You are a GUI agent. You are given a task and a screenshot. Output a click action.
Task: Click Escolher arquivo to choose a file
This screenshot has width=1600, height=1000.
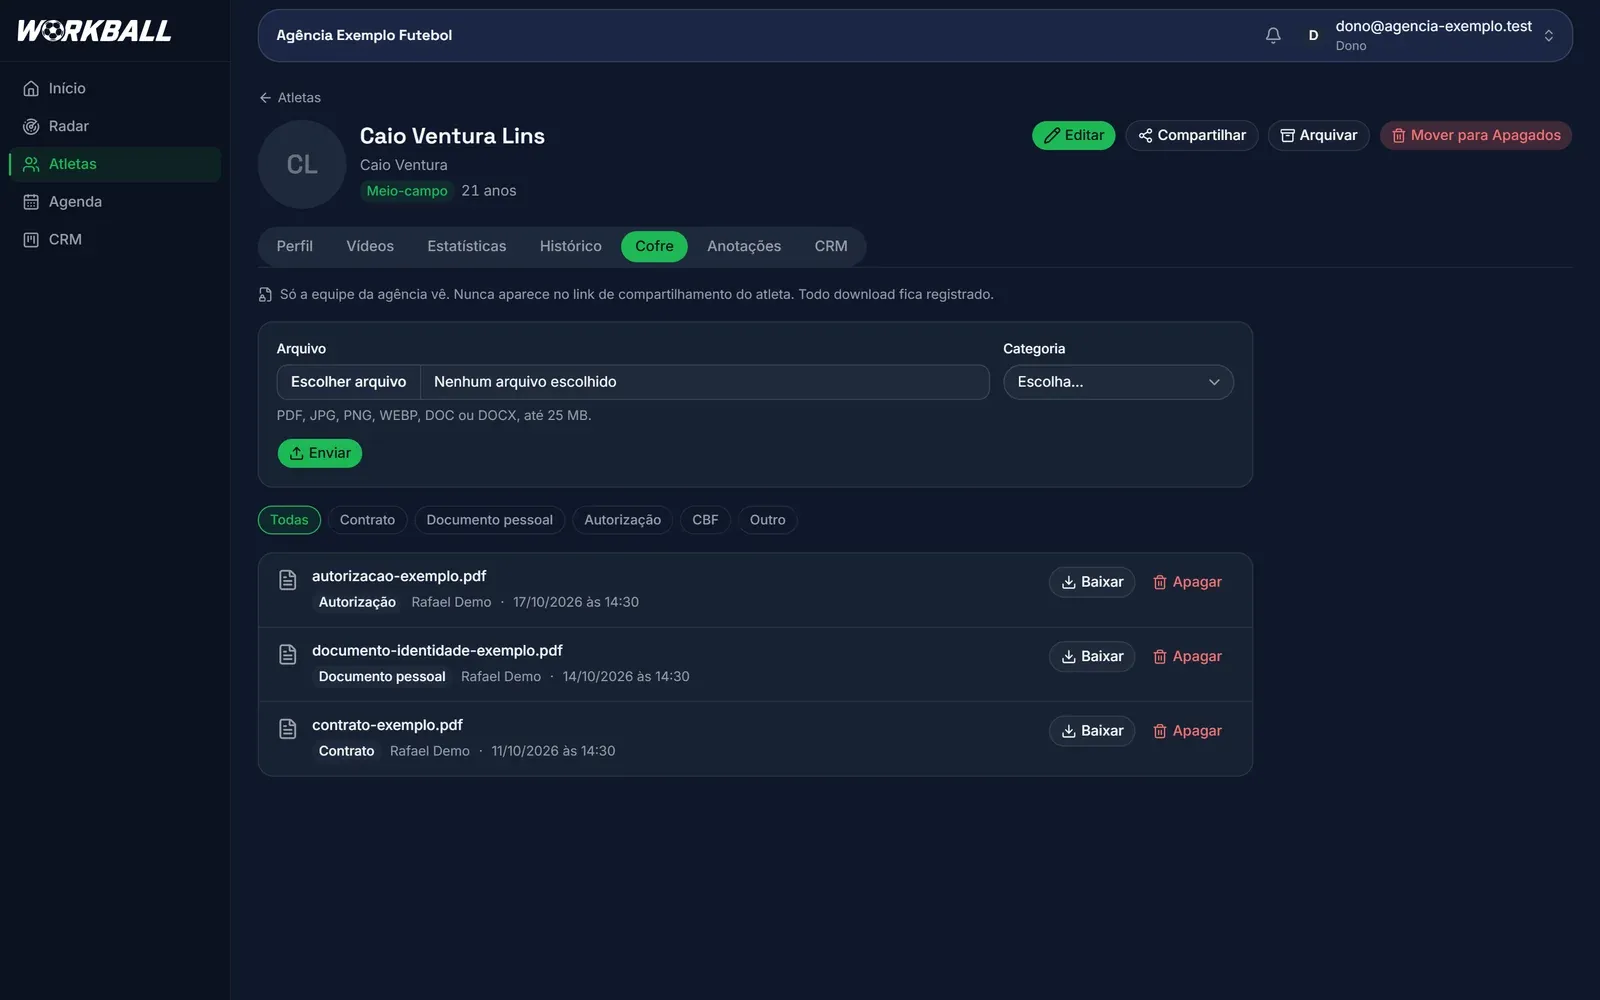[349, 382]
